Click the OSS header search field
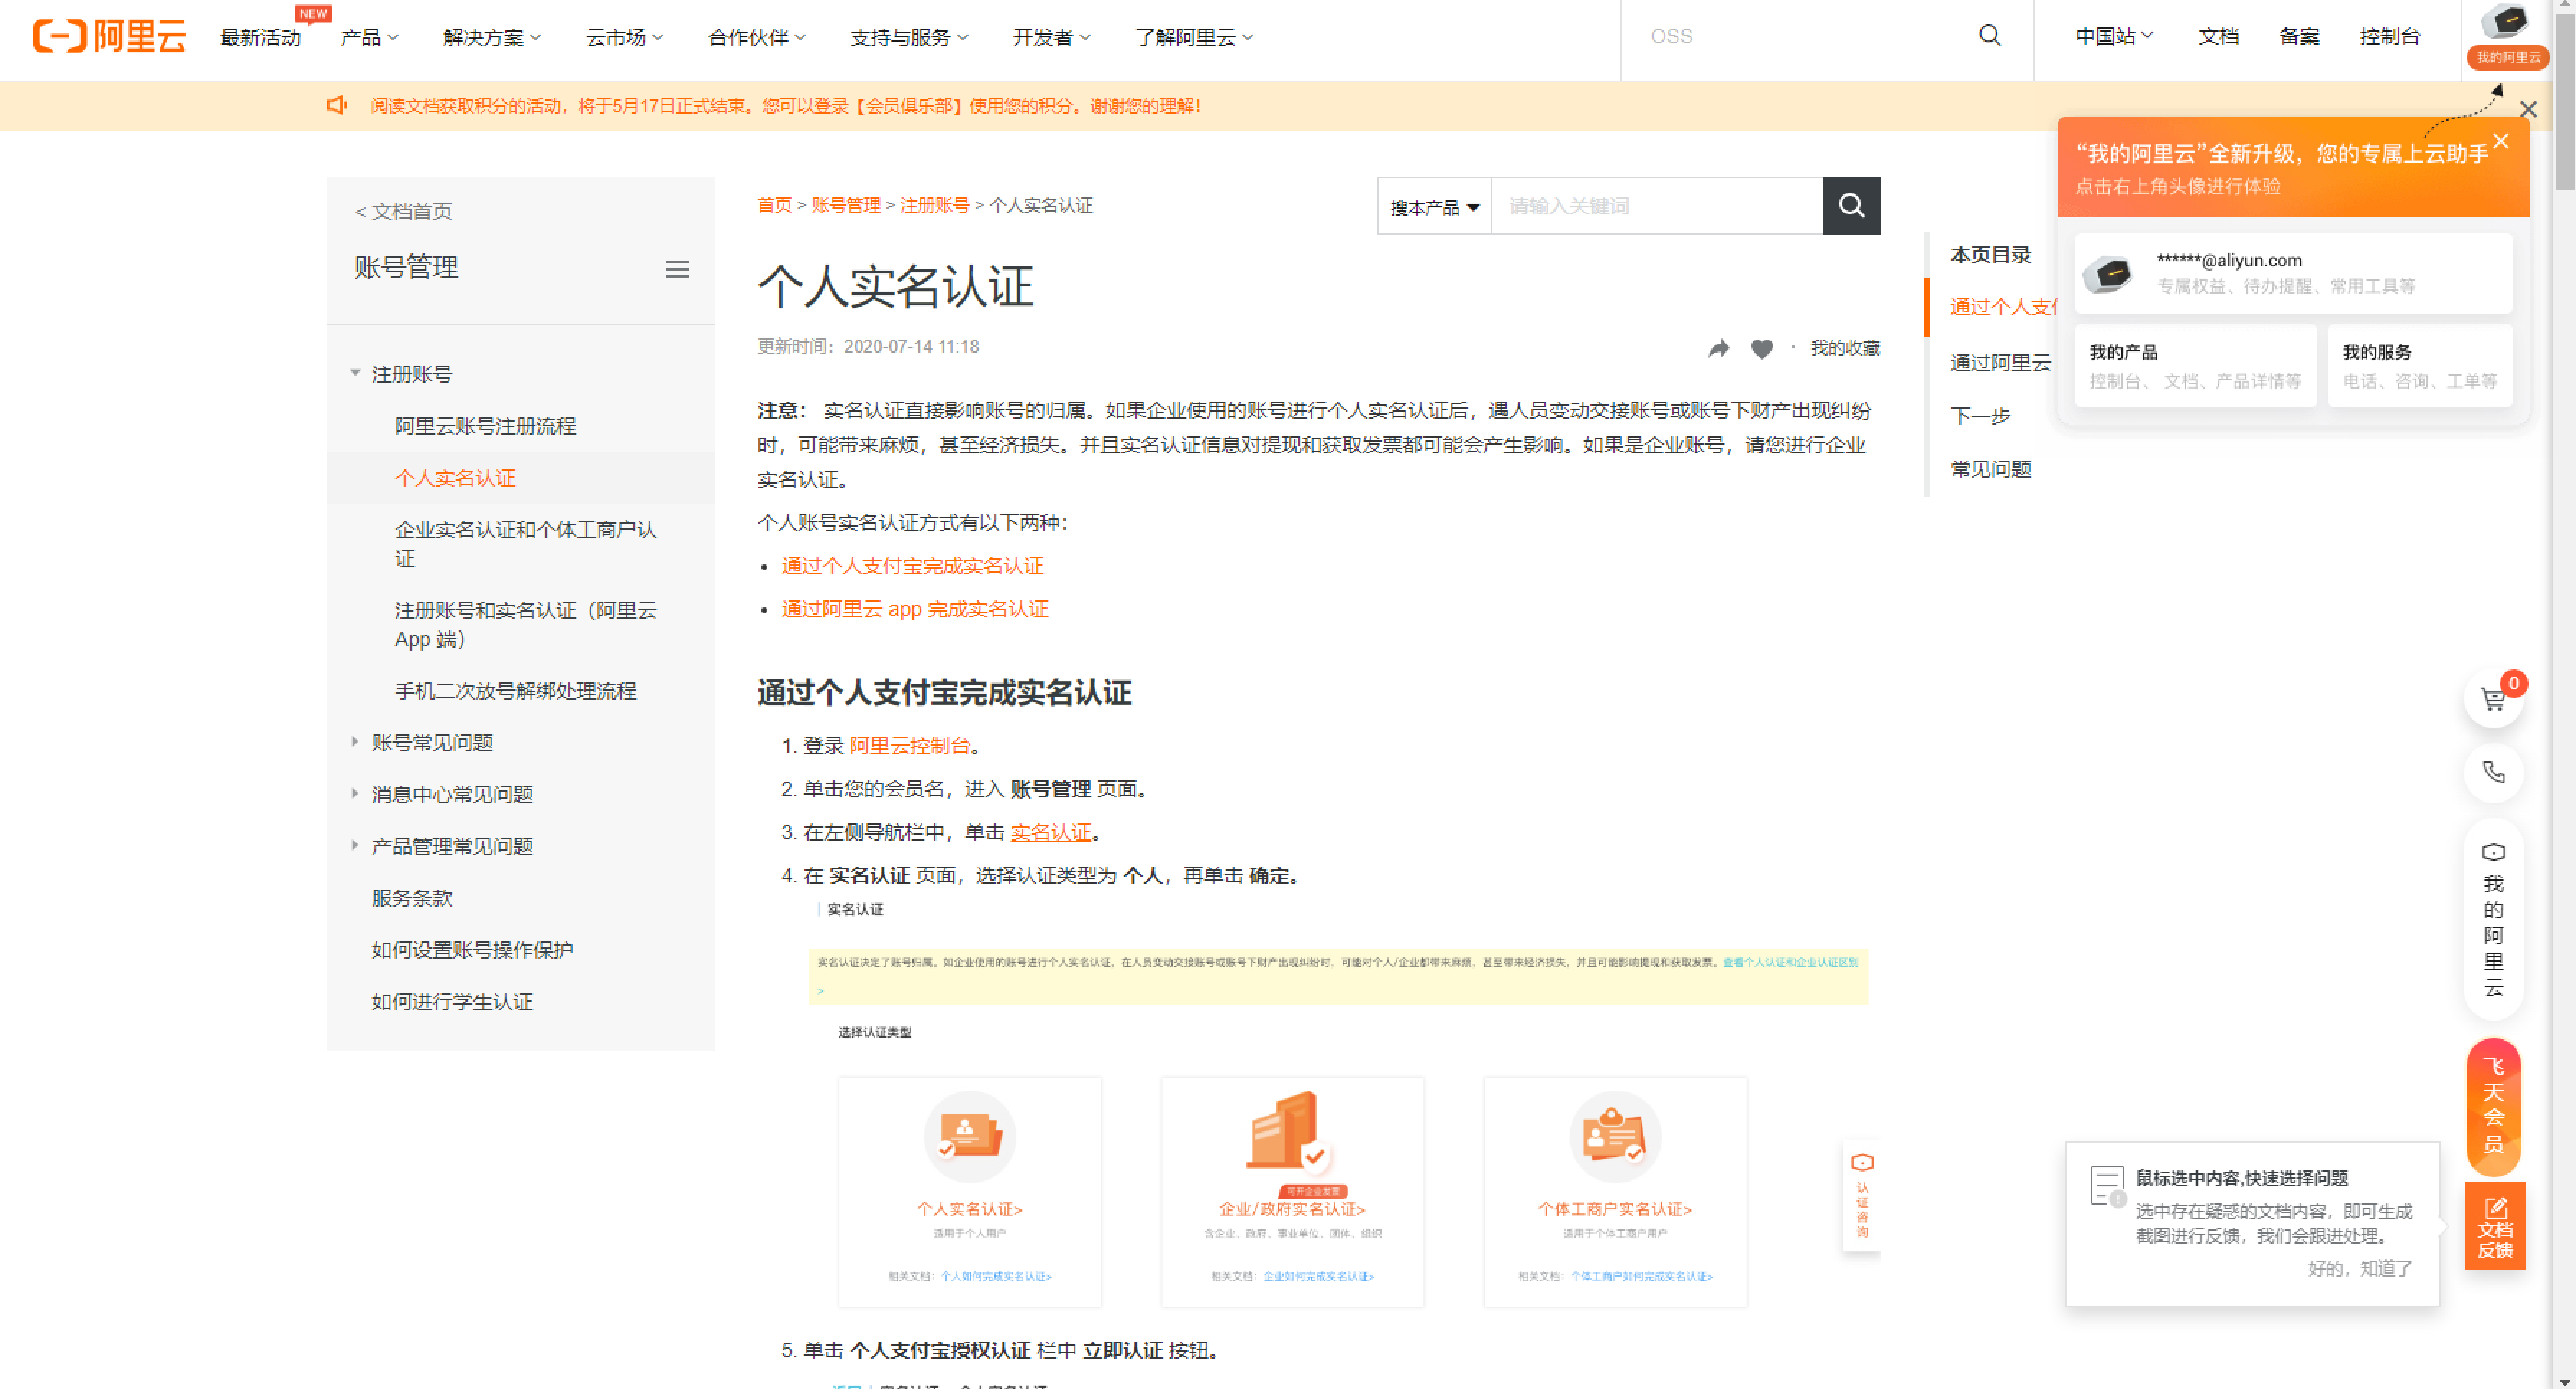This screenshot has height=1389, width=2576. (x=1800, y=37)
